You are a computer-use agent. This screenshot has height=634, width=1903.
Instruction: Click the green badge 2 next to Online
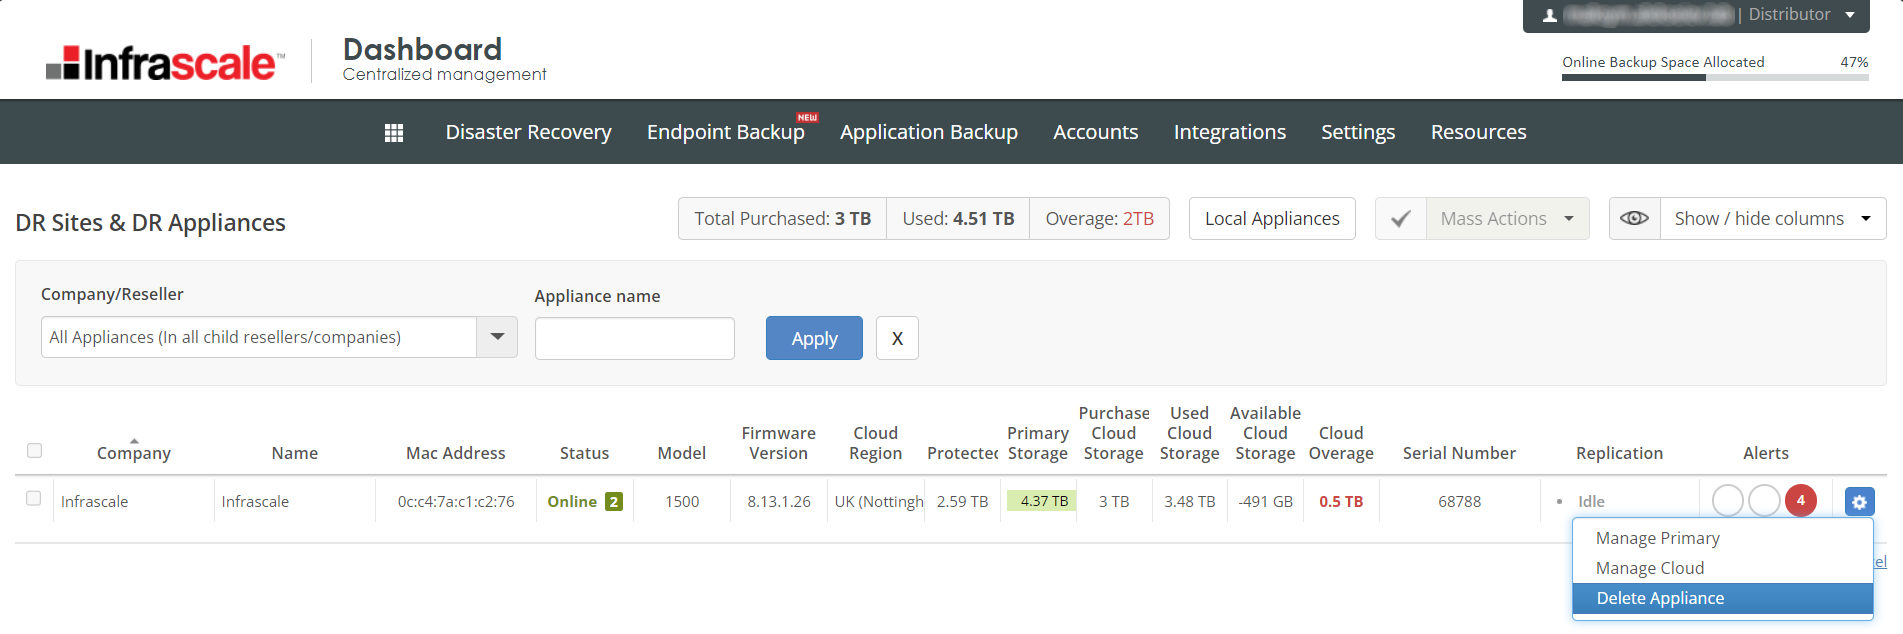(x=613, y=502)
